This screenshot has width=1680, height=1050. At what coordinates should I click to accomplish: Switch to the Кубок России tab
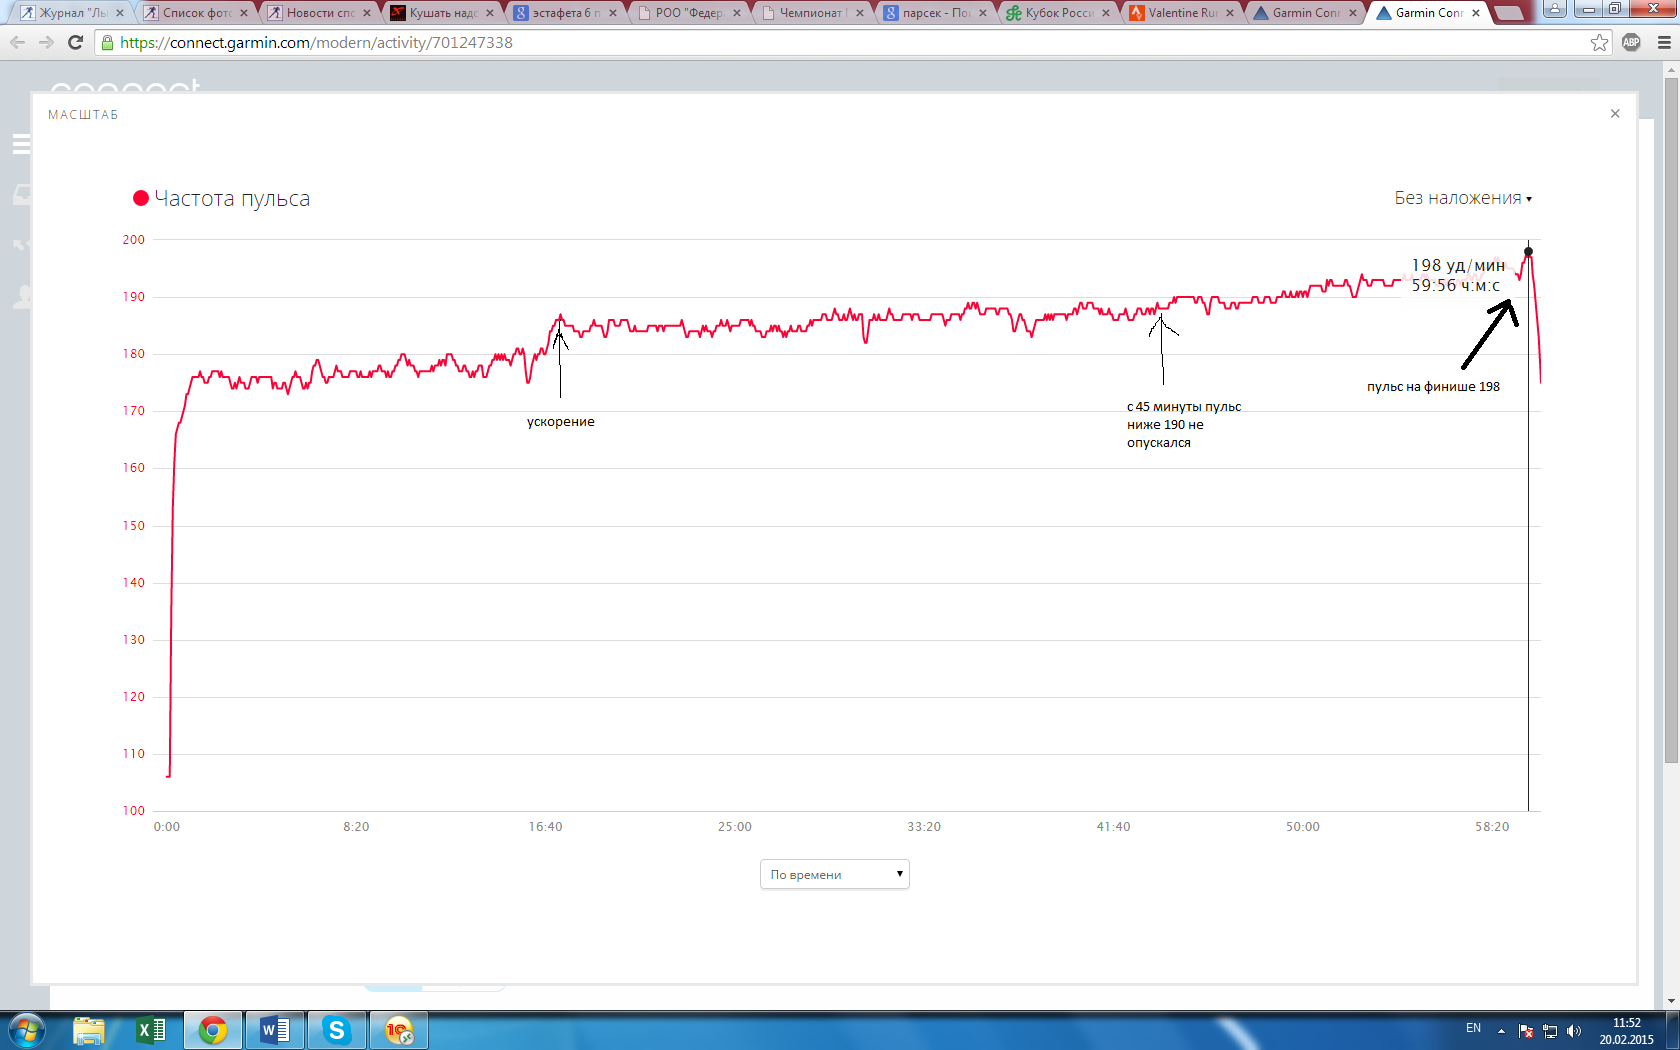tap(1058, 13)
